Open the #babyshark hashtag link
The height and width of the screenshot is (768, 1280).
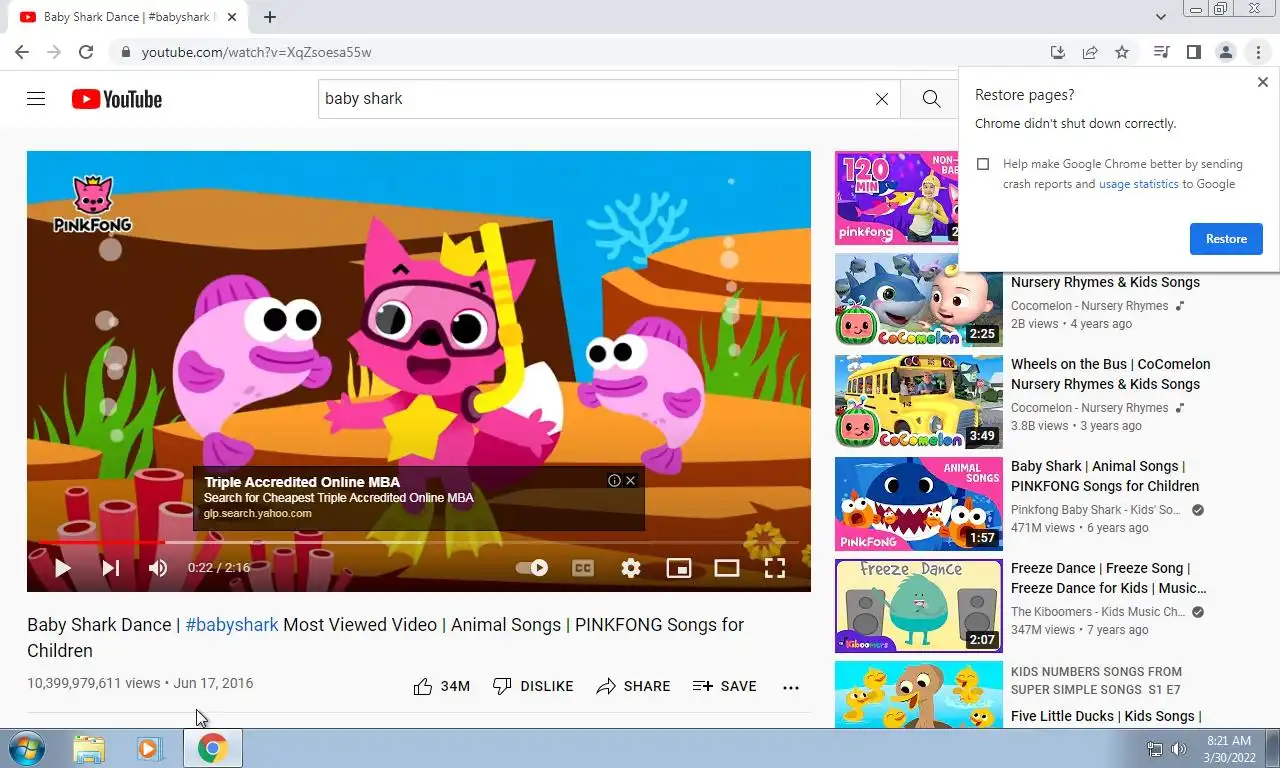[x=232, y=624]
